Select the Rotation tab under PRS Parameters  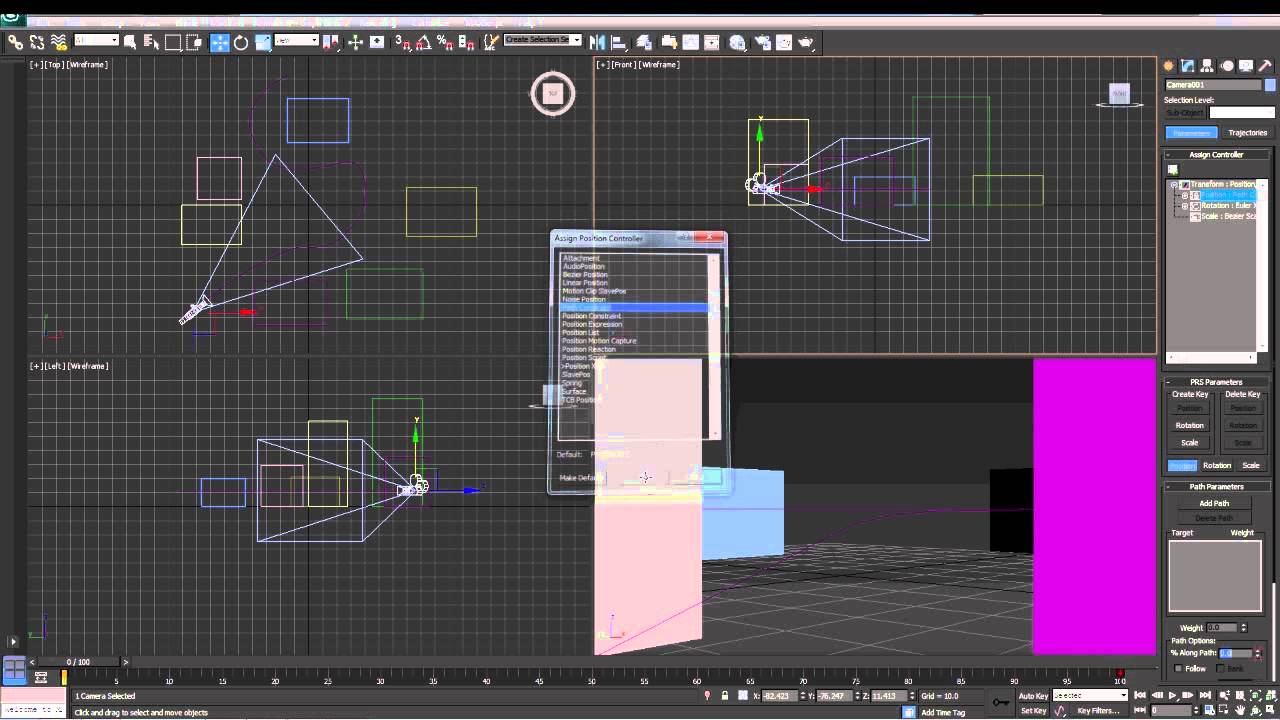[1217, 466]
